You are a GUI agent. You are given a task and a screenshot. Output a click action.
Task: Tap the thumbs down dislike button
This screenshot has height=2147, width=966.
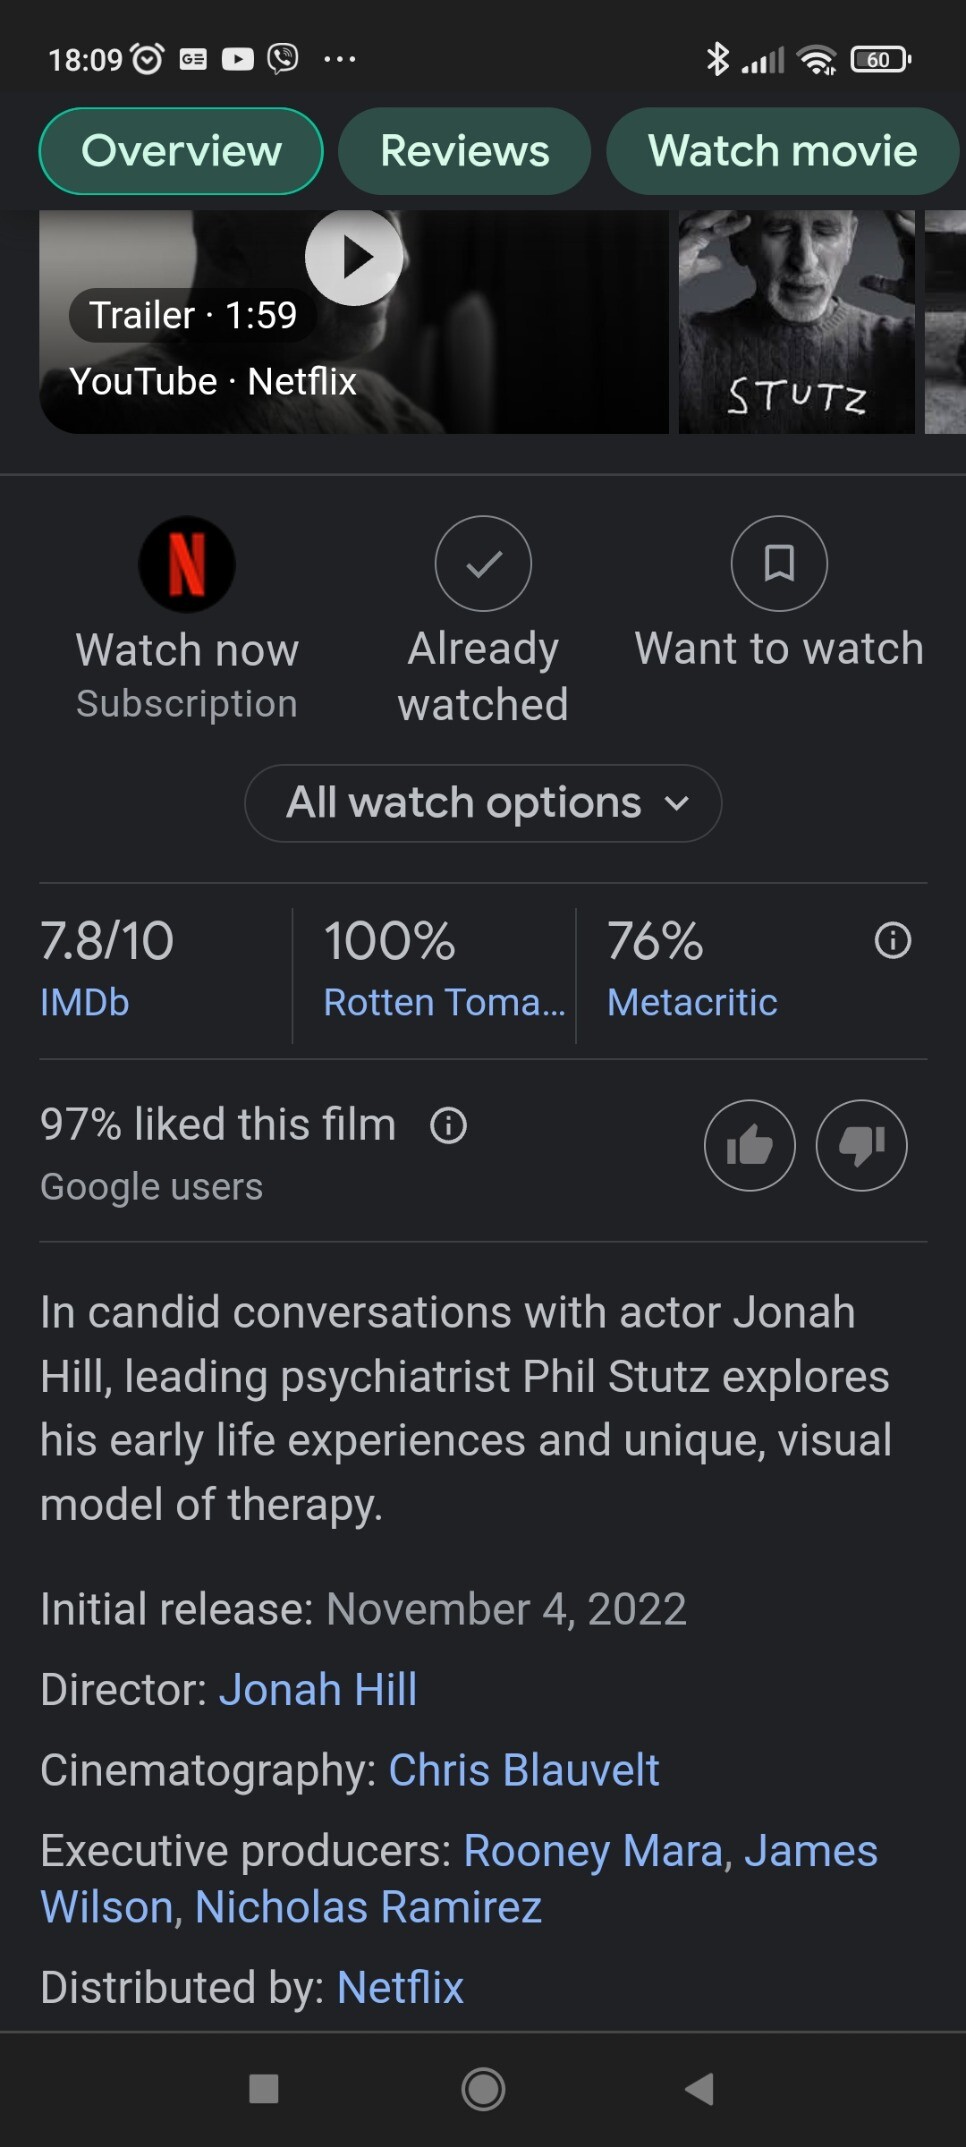tap(861, 1145)
